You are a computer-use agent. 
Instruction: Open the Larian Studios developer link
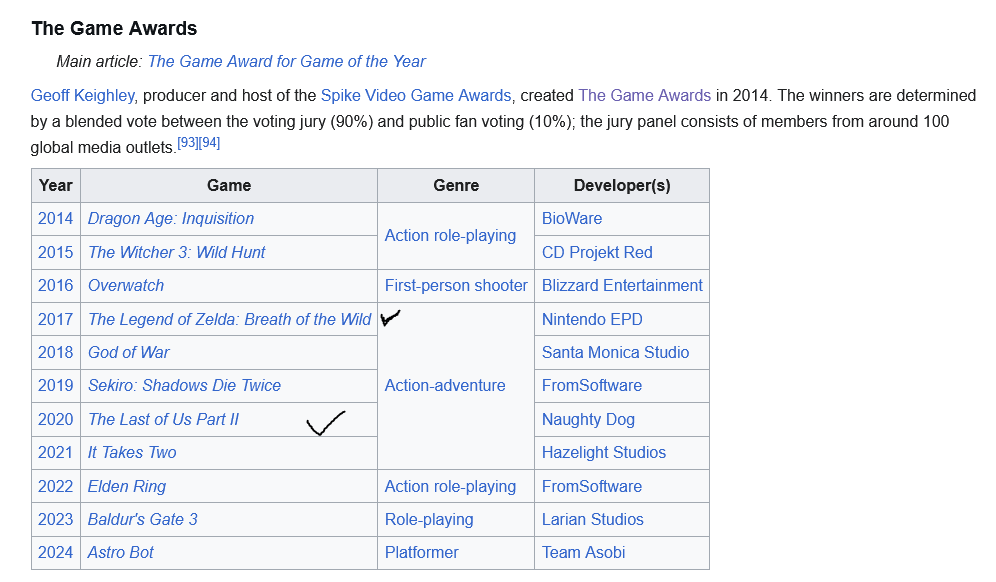pyautogui.click(x=593, y=519)
